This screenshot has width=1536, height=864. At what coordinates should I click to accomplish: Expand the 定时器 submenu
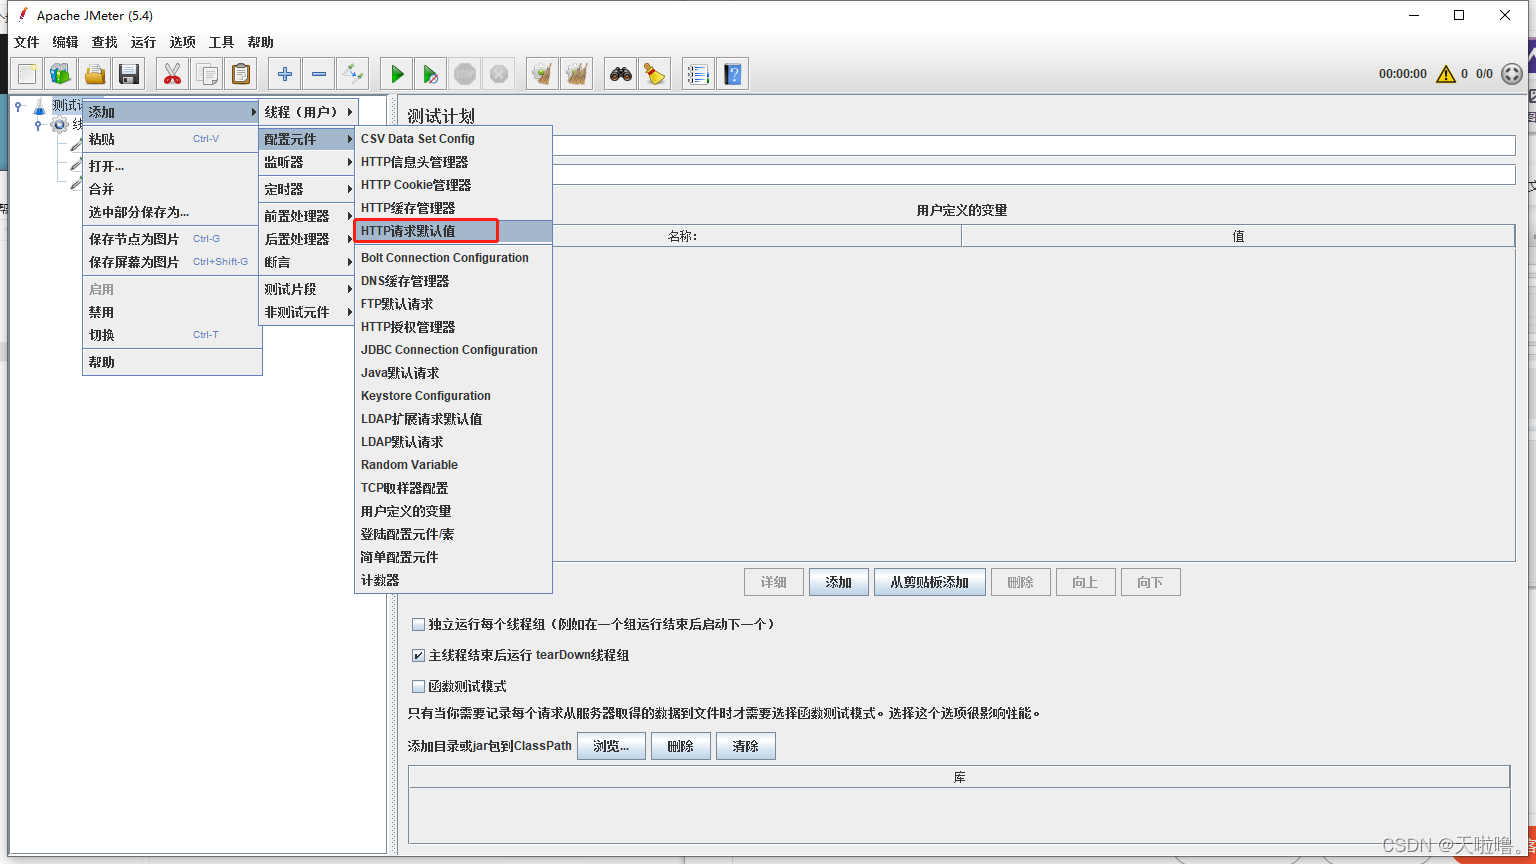(308, 189)
